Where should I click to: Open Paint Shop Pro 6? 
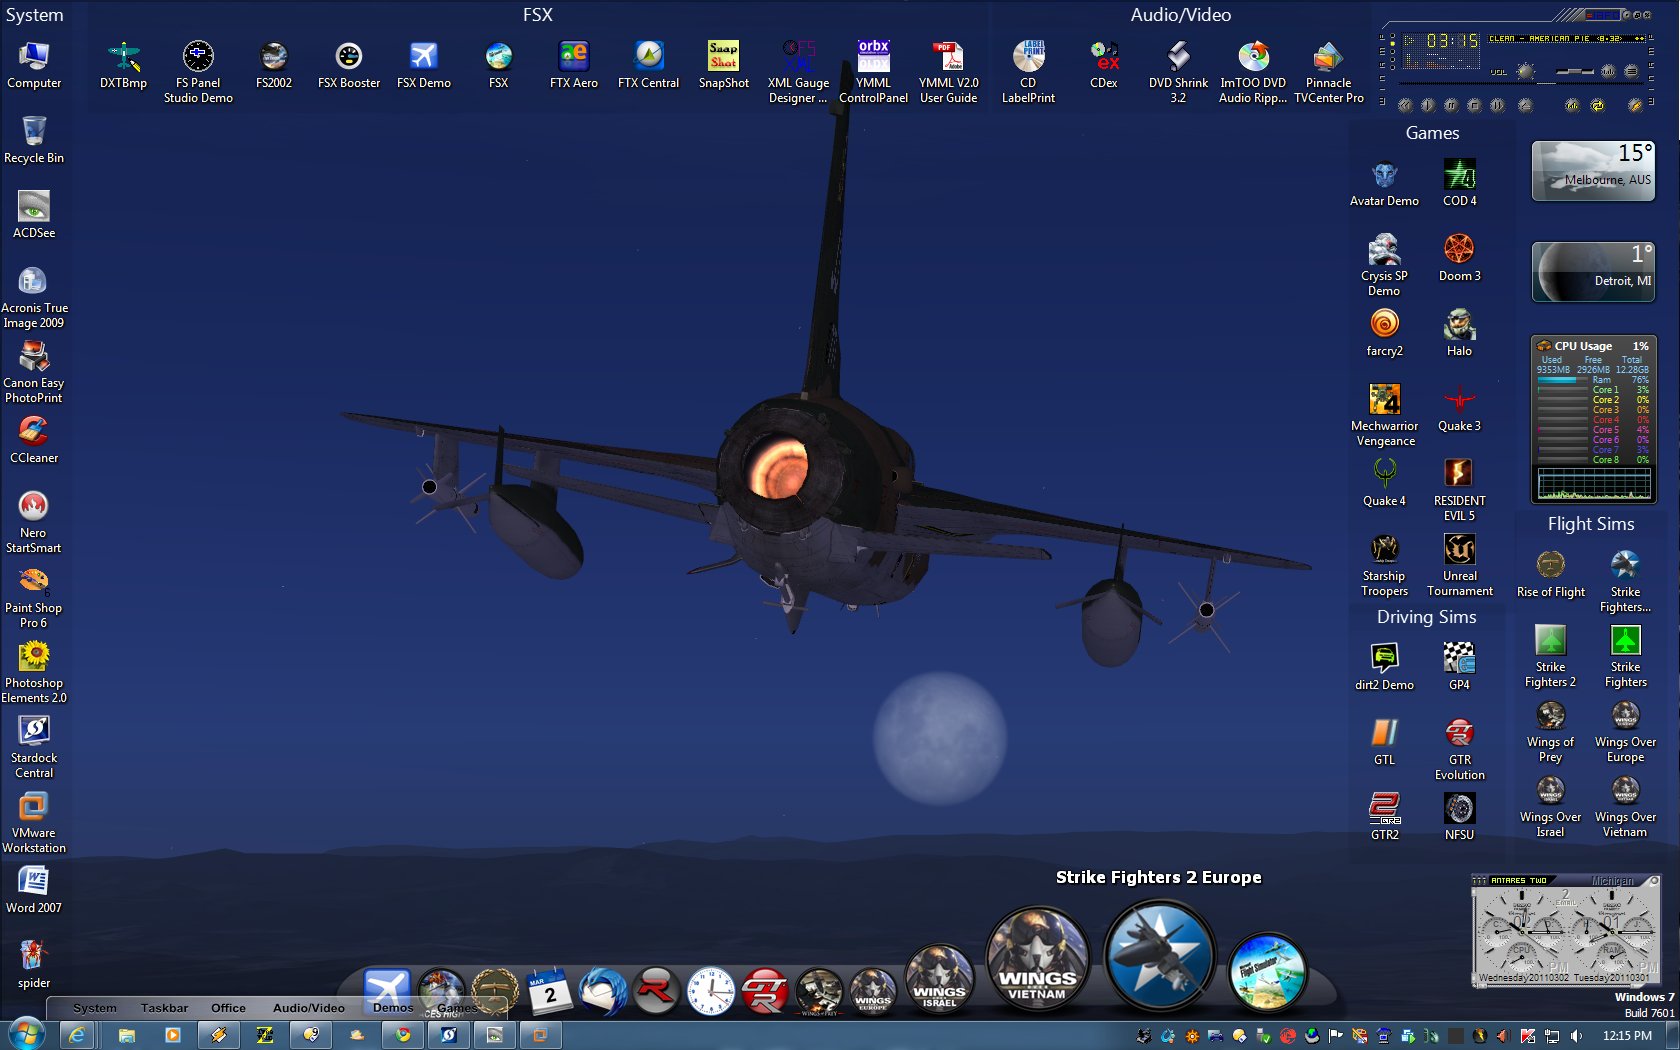point(34,597)
